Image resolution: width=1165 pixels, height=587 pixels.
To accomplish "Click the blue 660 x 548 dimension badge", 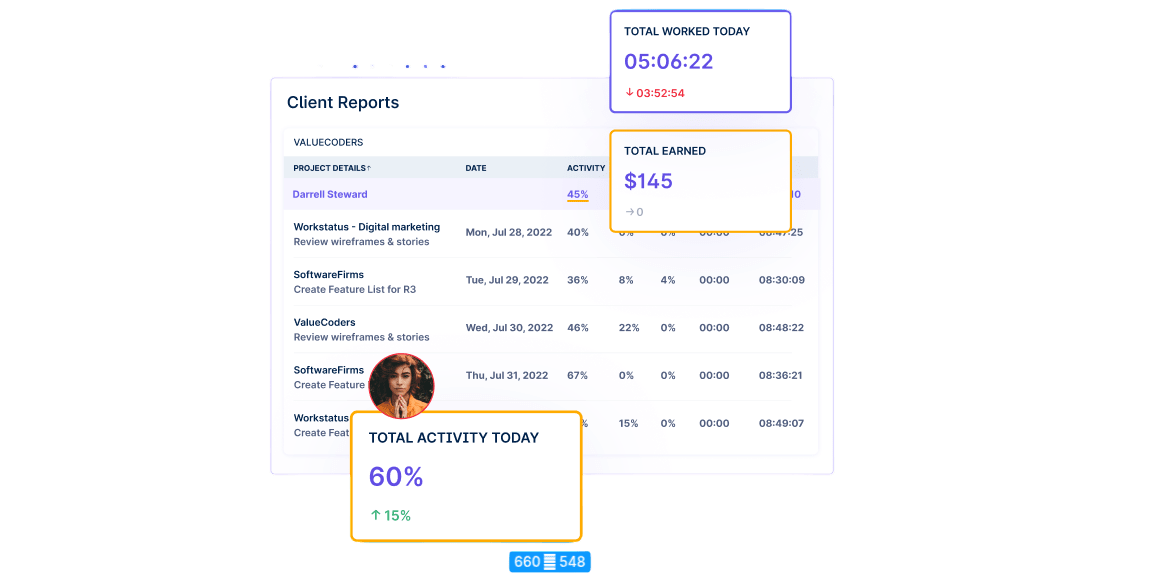I will pos(549,562).
